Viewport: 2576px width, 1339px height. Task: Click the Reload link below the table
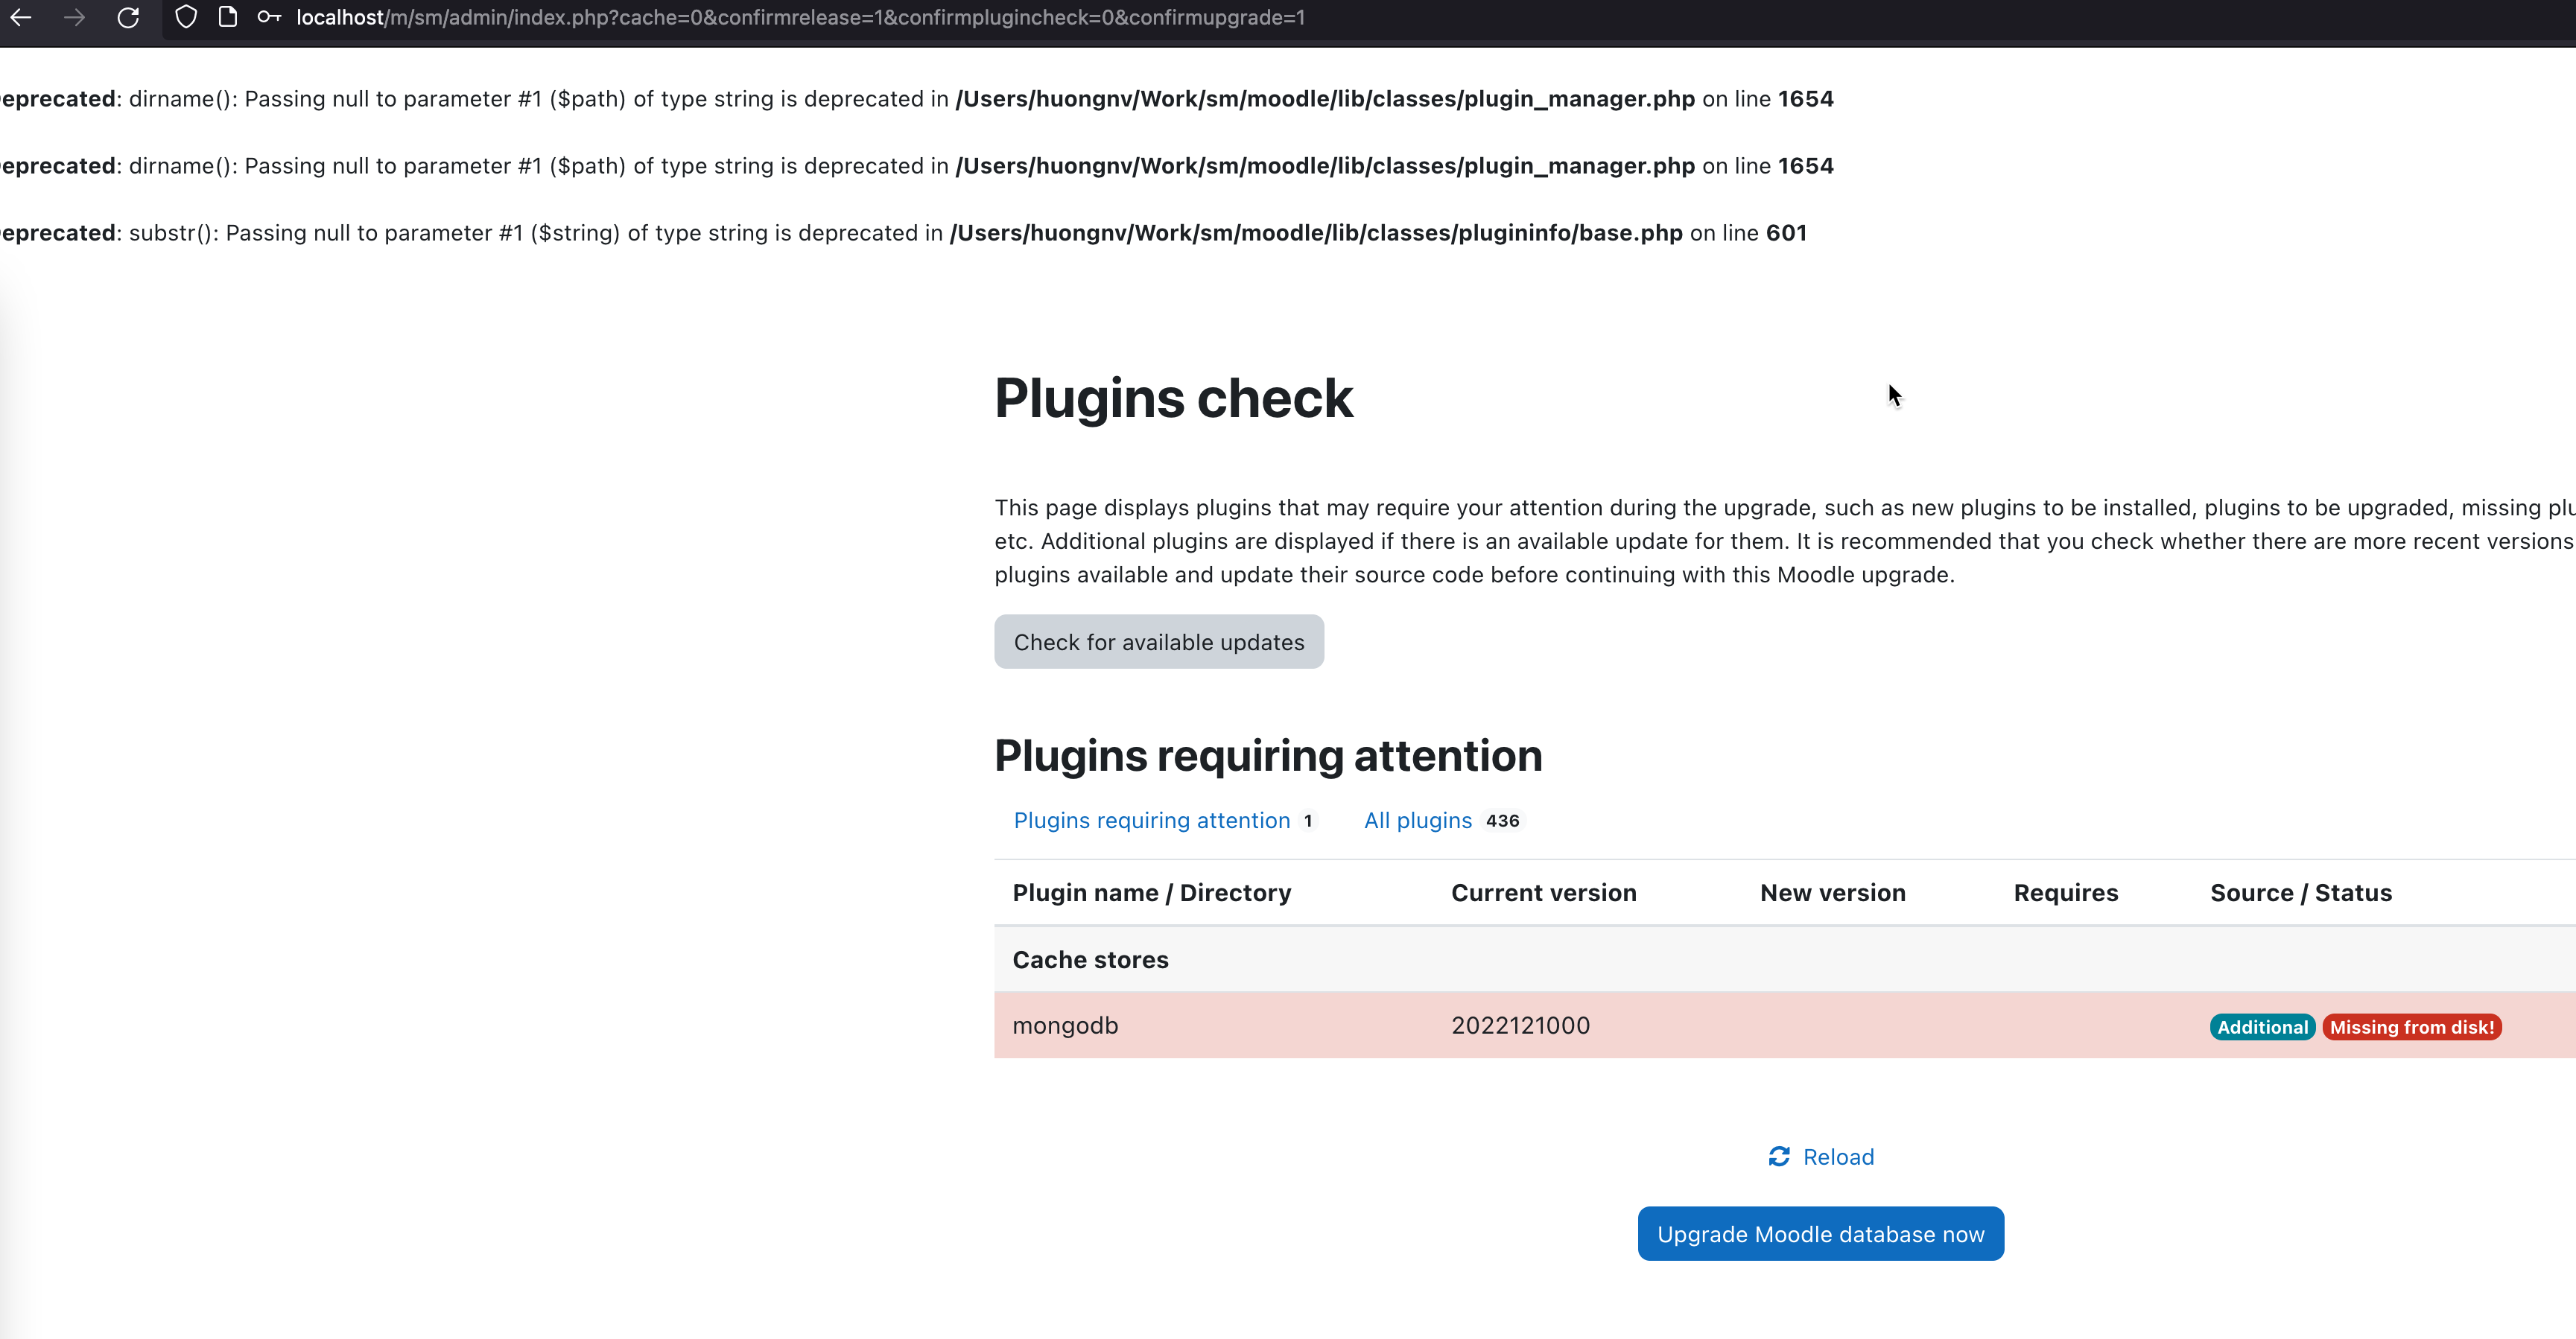[1838, 1157]
